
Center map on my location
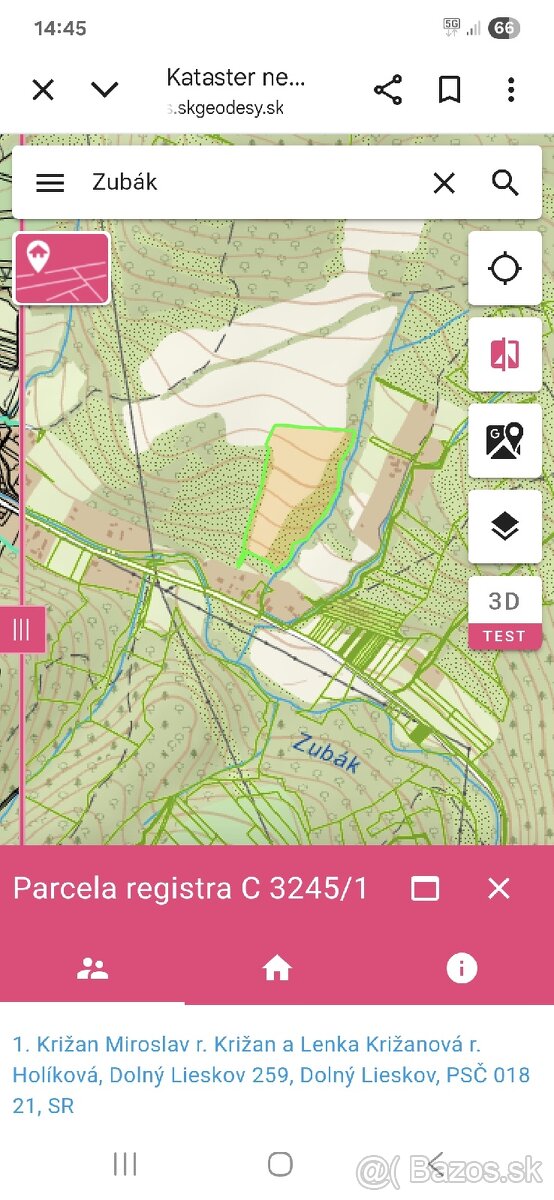coord(505,269)
